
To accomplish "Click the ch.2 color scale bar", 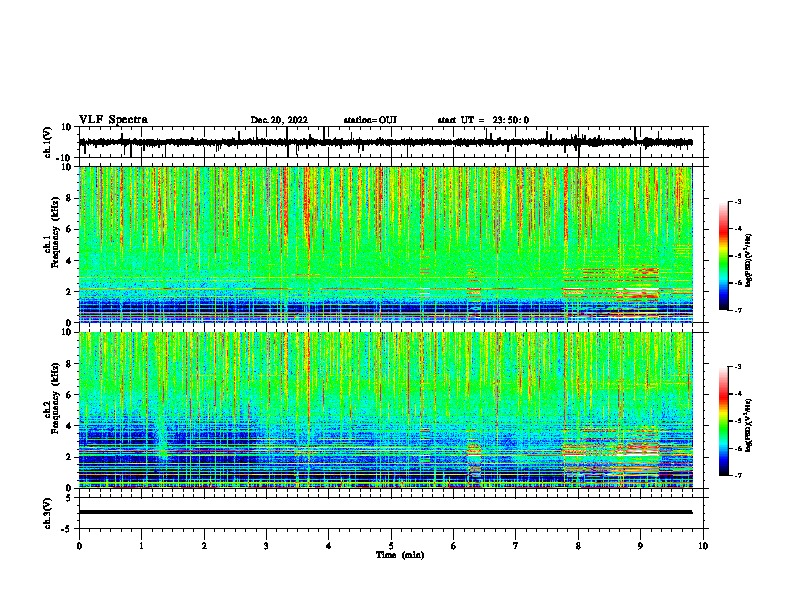I will click(724, 421).
